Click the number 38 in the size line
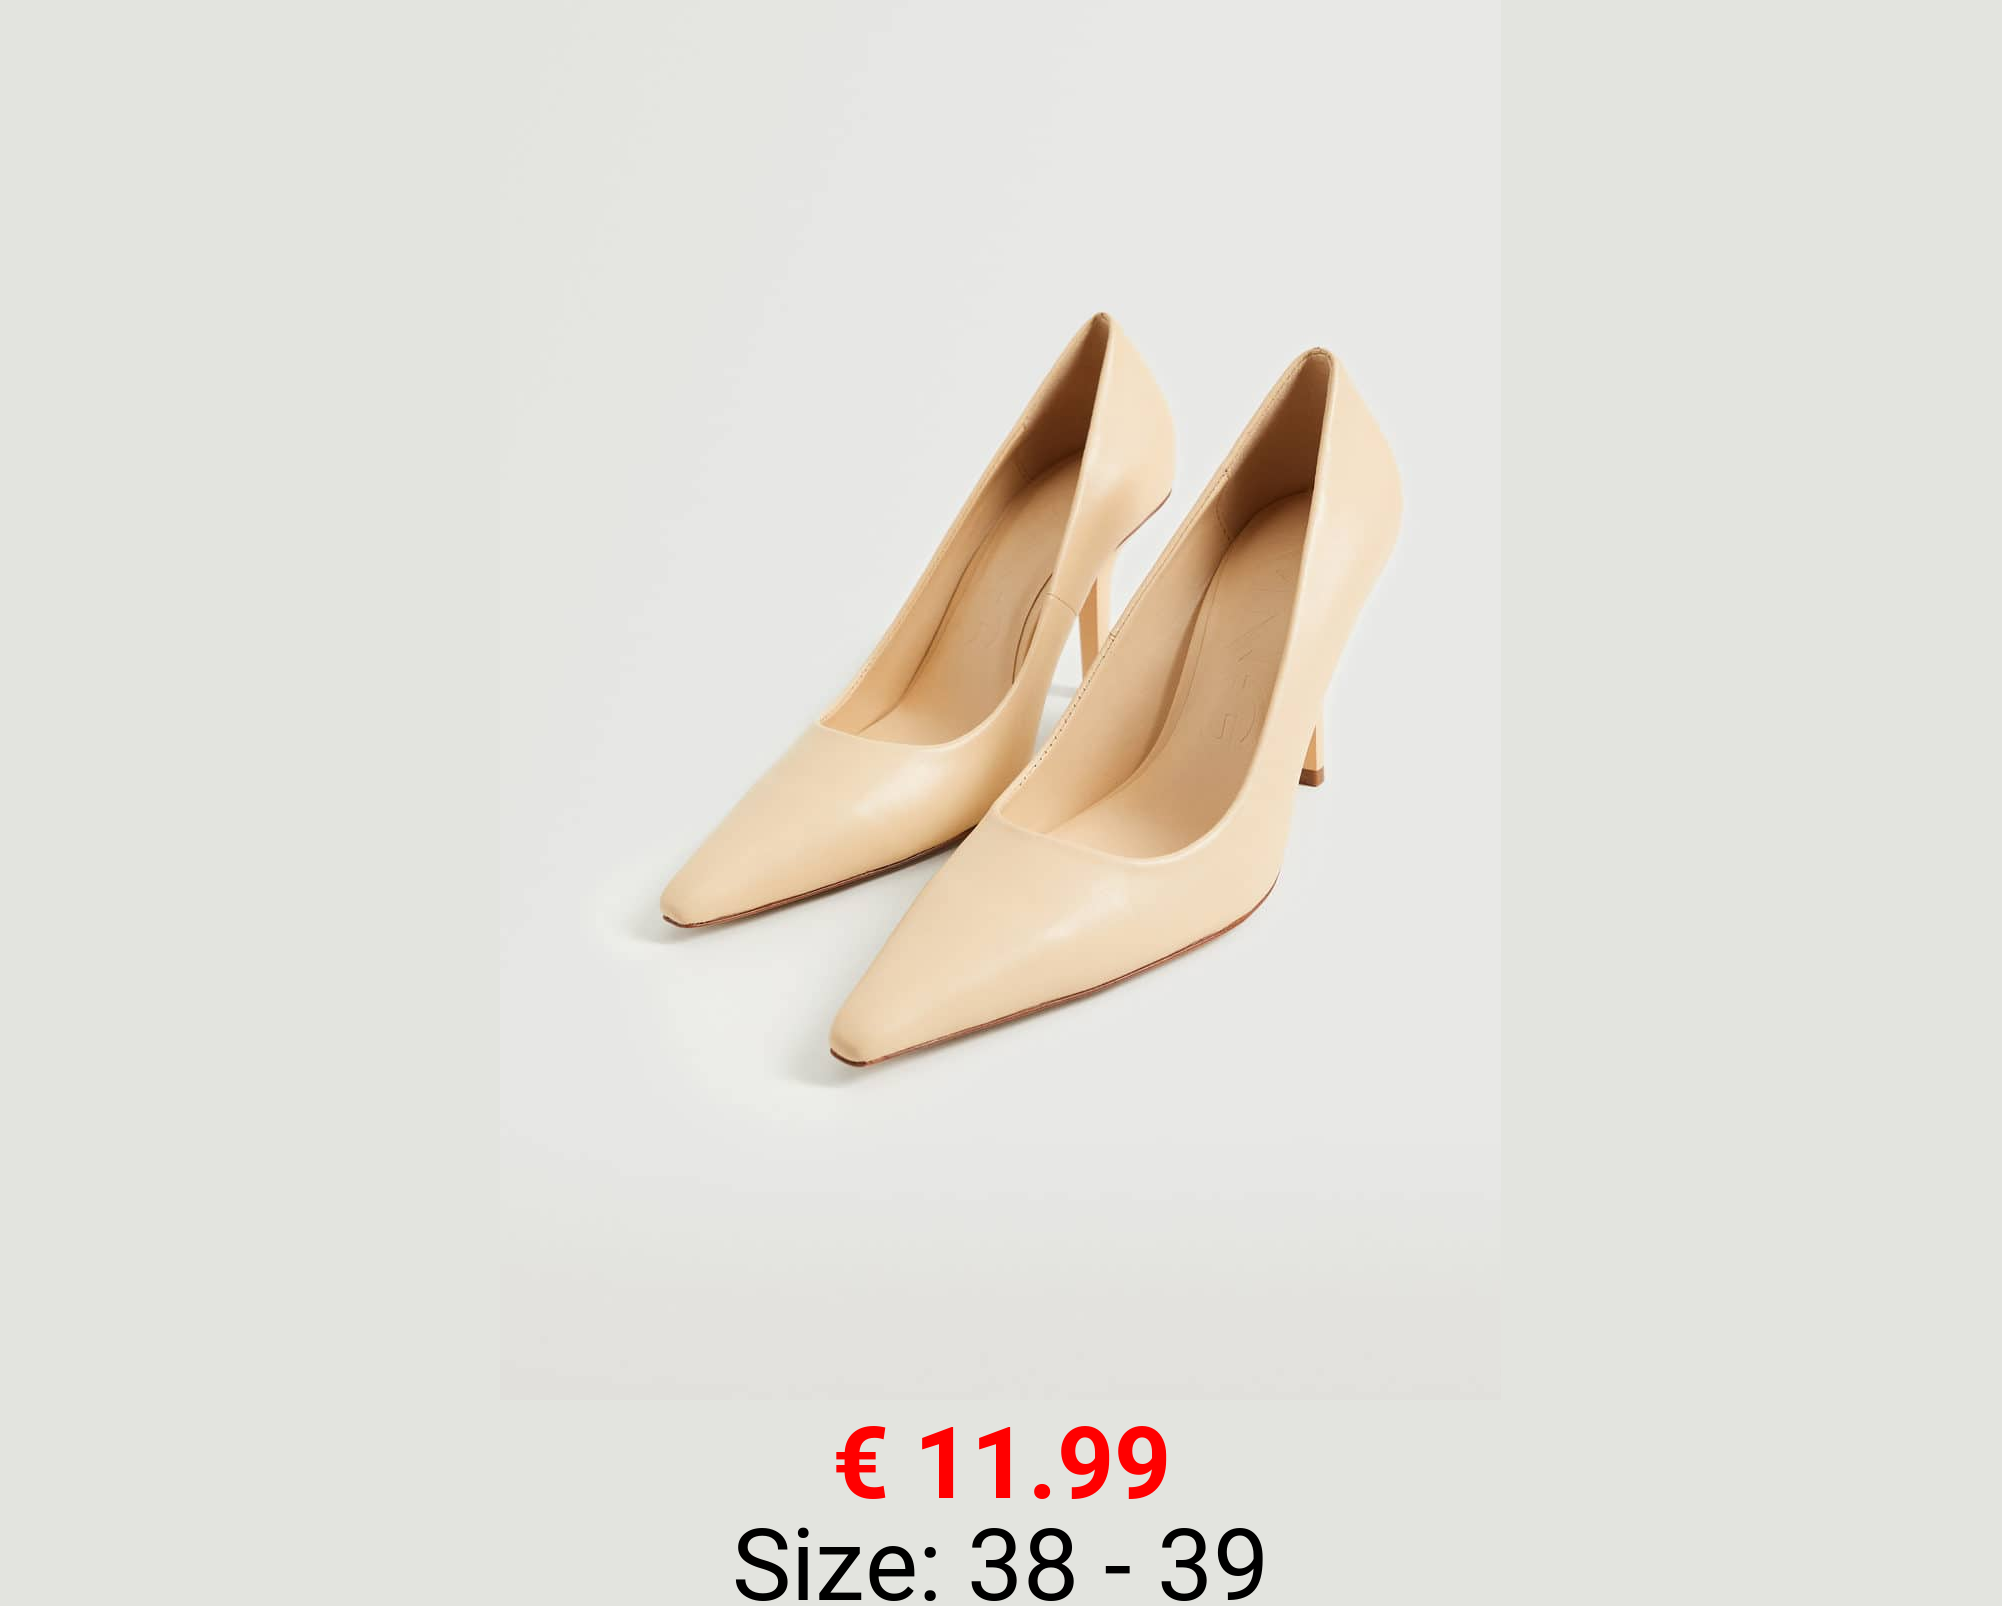The height and width of the screenshot is (1606, 2002). click(x=1023, y=1563)
